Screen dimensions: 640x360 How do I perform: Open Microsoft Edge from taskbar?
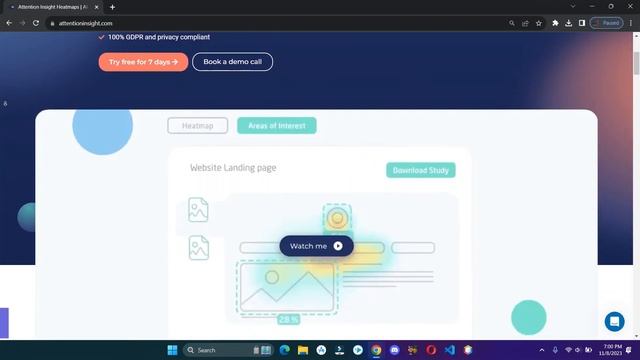(284, 350)
